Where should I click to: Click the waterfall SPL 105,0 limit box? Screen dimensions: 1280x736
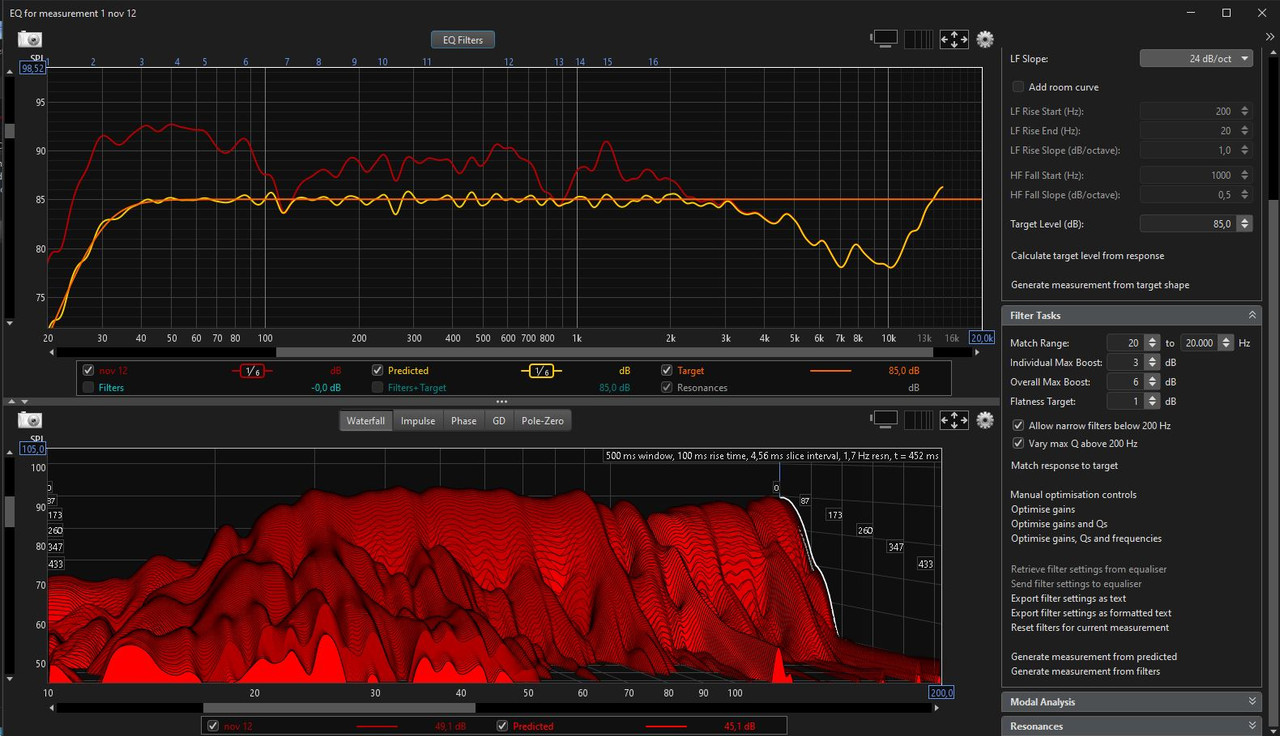click(x=33, y=449)
